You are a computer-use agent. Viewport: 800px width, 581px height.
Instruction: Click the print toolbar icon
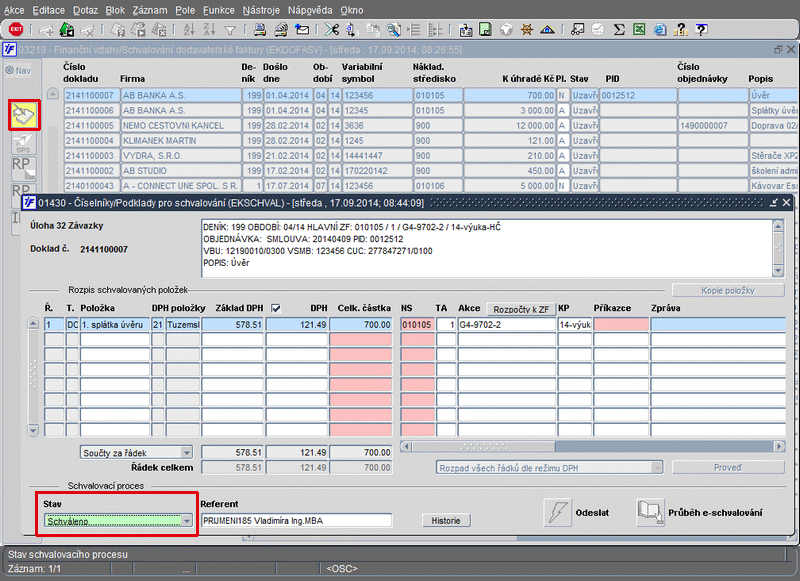pyautogui.click(x=260, y=30)
